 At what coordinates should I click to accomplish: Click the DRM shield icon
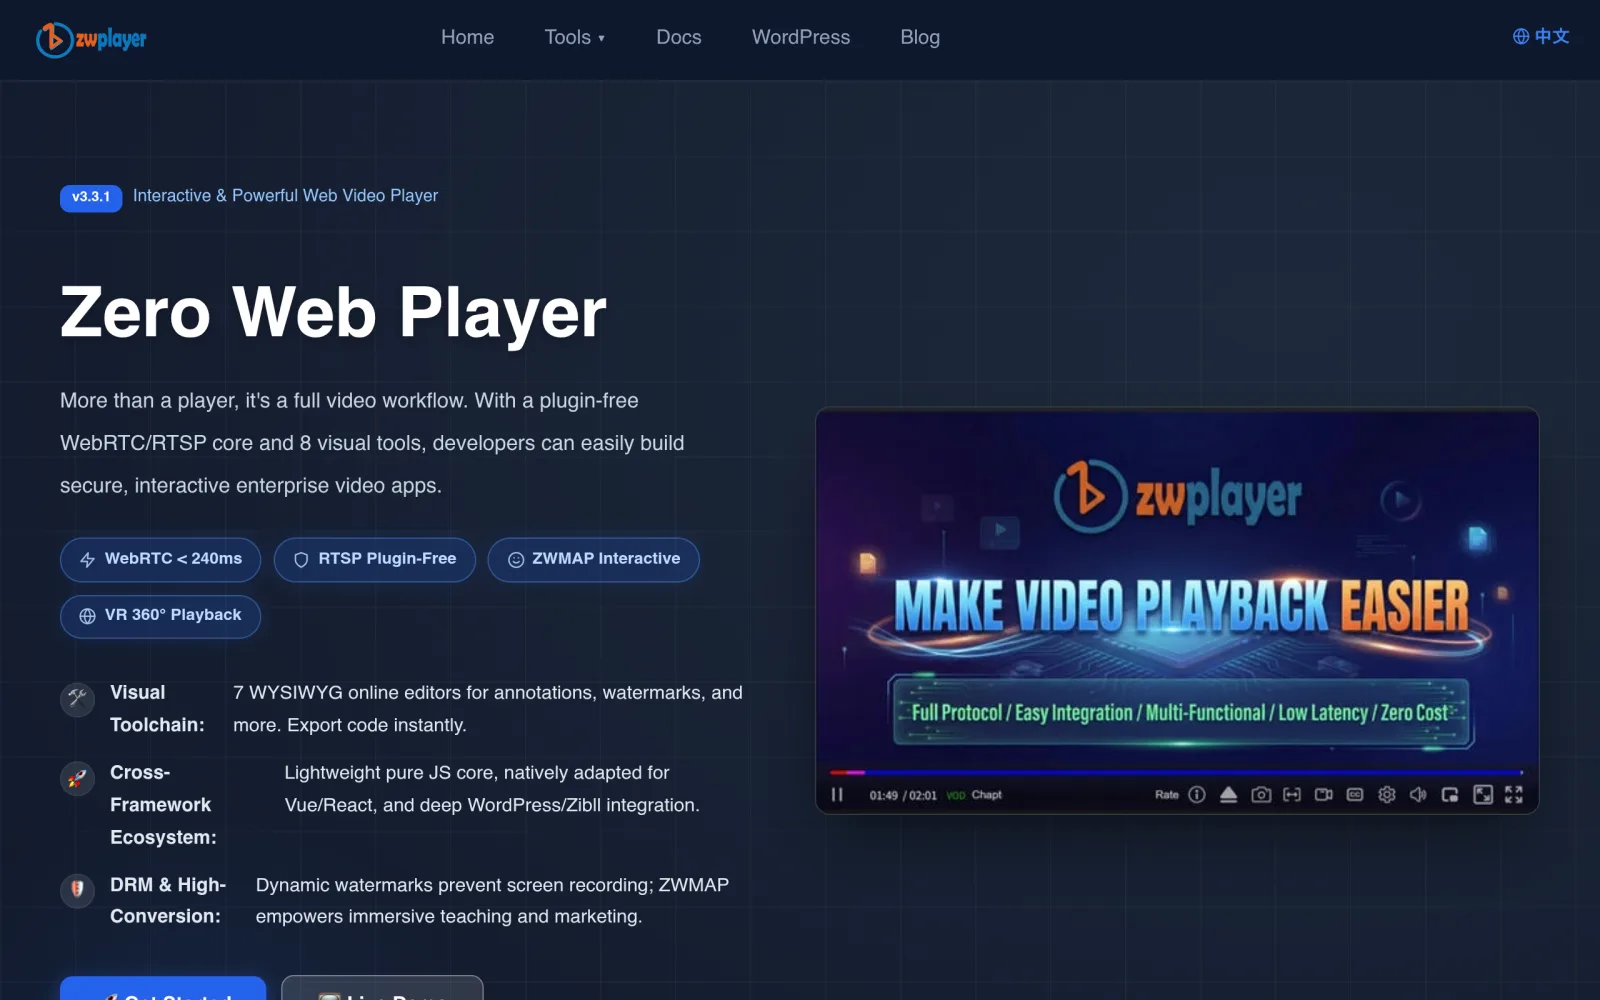(x=77, y=889)
